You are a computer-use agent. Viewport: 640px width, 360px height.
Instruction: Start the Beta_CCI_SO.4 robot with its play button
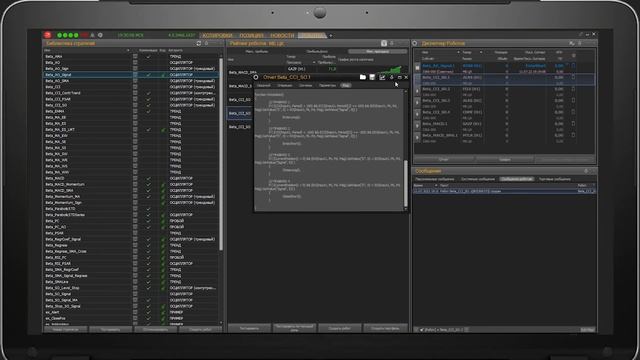417,114
